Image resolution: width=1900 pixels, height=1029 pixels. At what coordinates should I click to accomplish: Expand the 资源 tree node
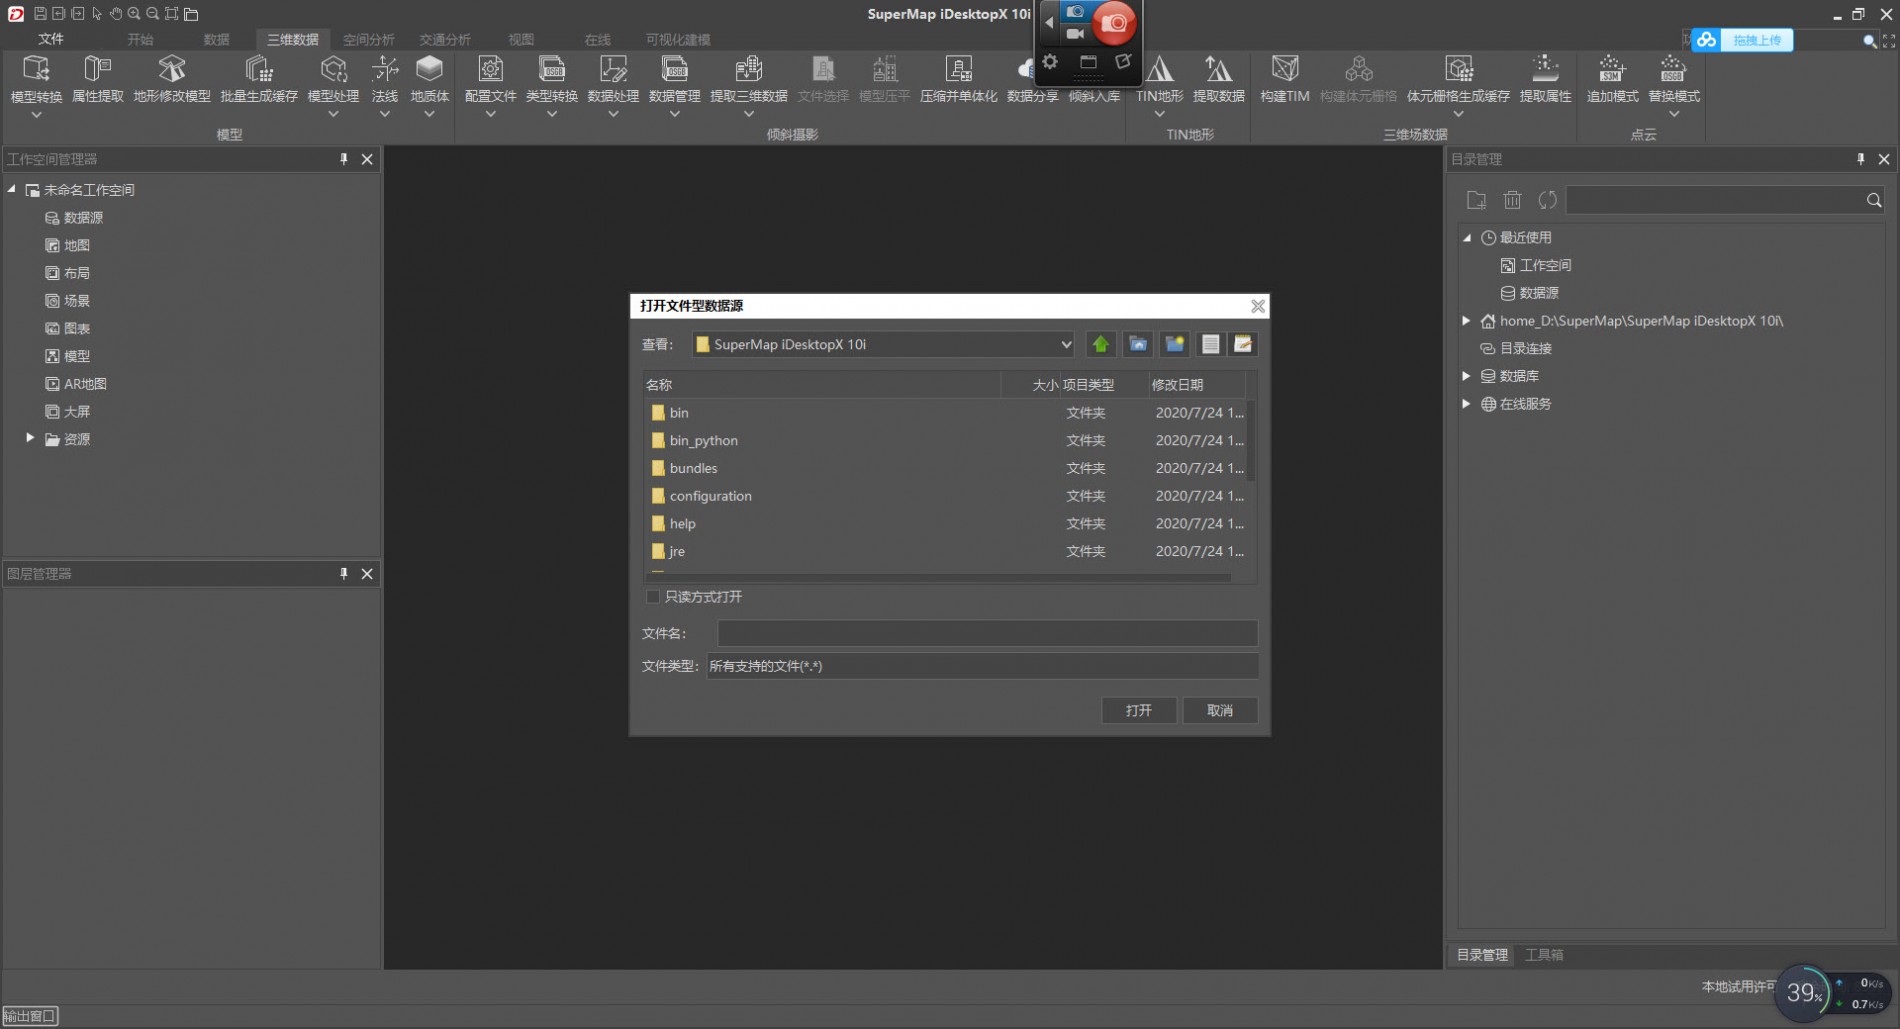click(30, 438)
